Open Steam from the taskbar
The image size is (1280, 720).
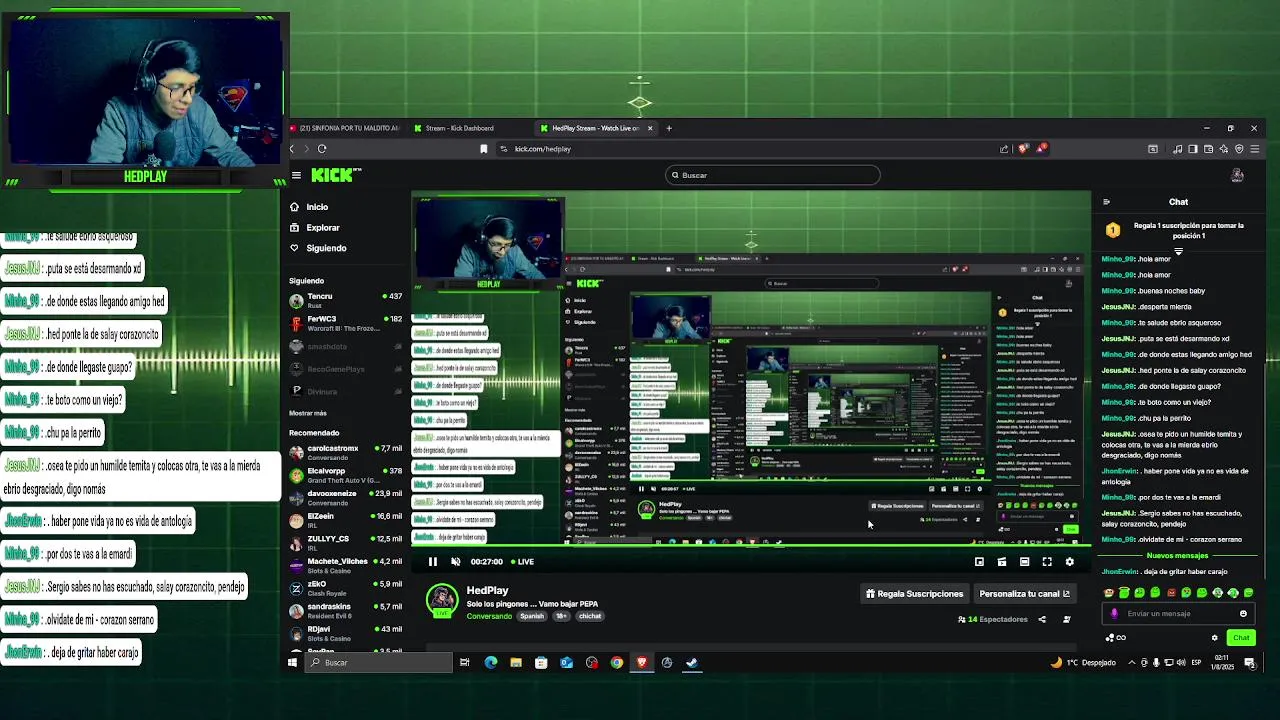click(x=692, y=662)
